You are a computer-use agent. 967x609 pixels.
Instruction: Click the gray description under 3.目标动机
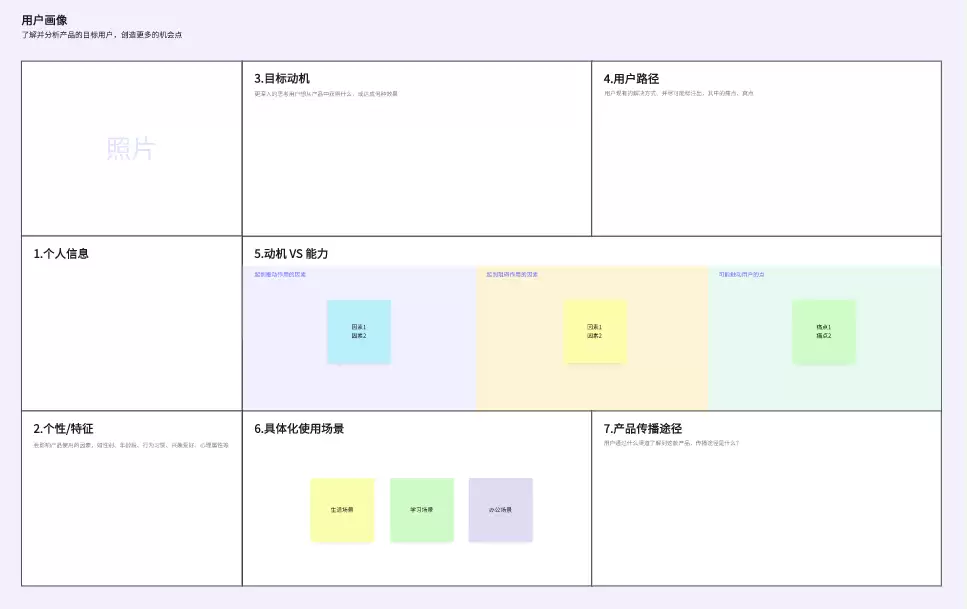click(326, 94)
